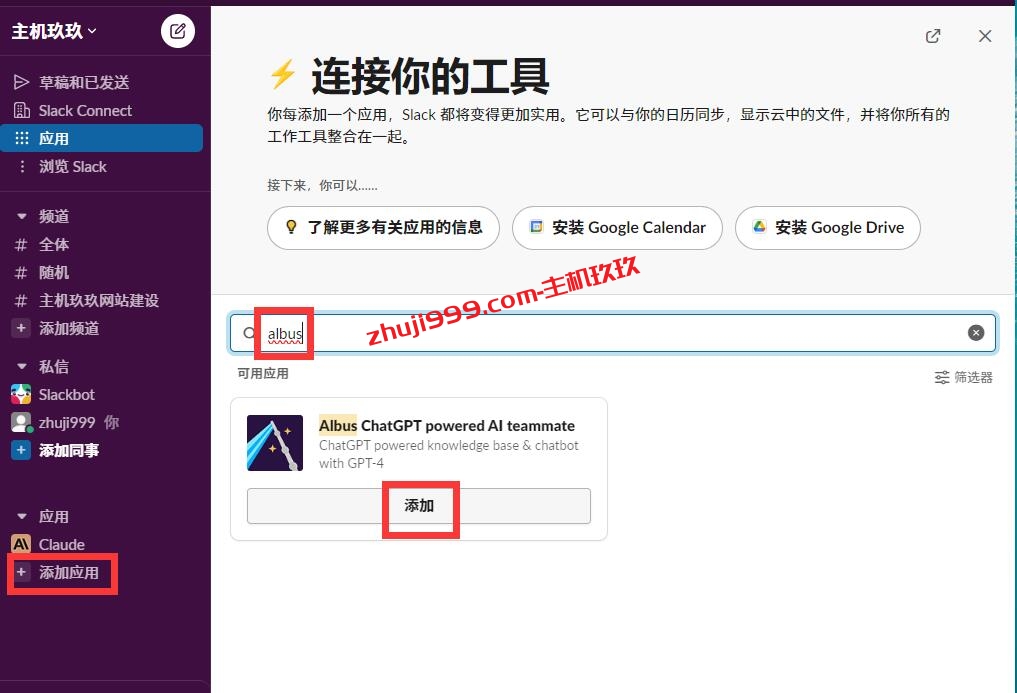The width and height of the screenshot is (1017, 693).
Task: Clear the albus search text
Action: click(x=976, y=333)
